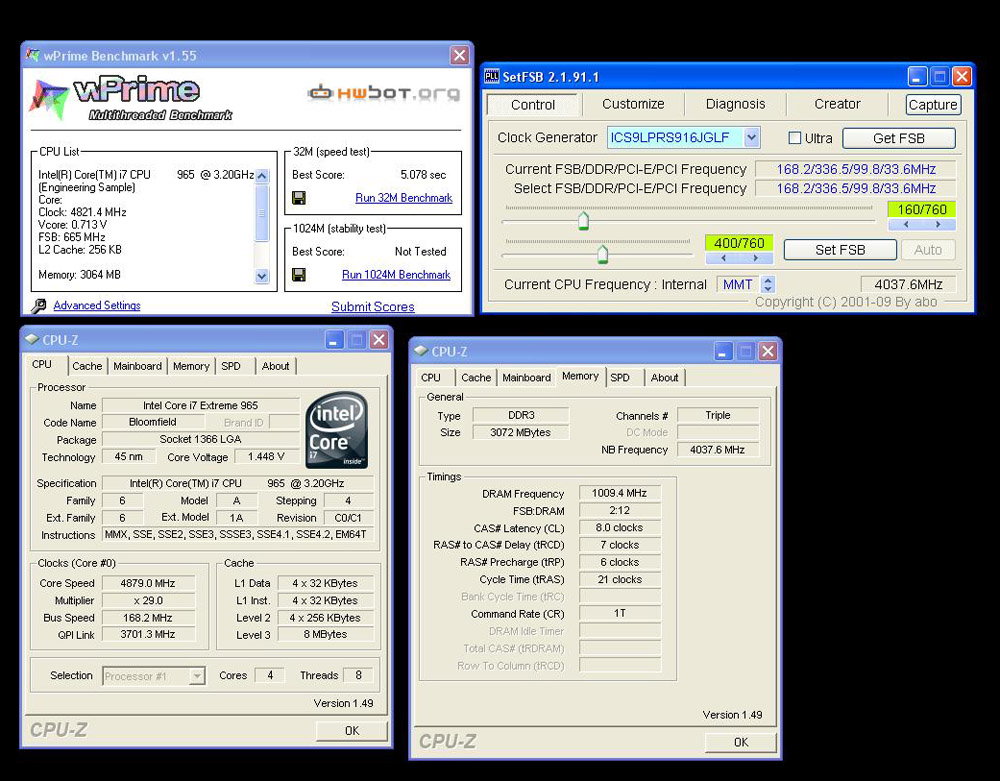This screenshot has height=781, width=1000.
Task: Click the Select FSB frequency field
Action: point(855,189)
